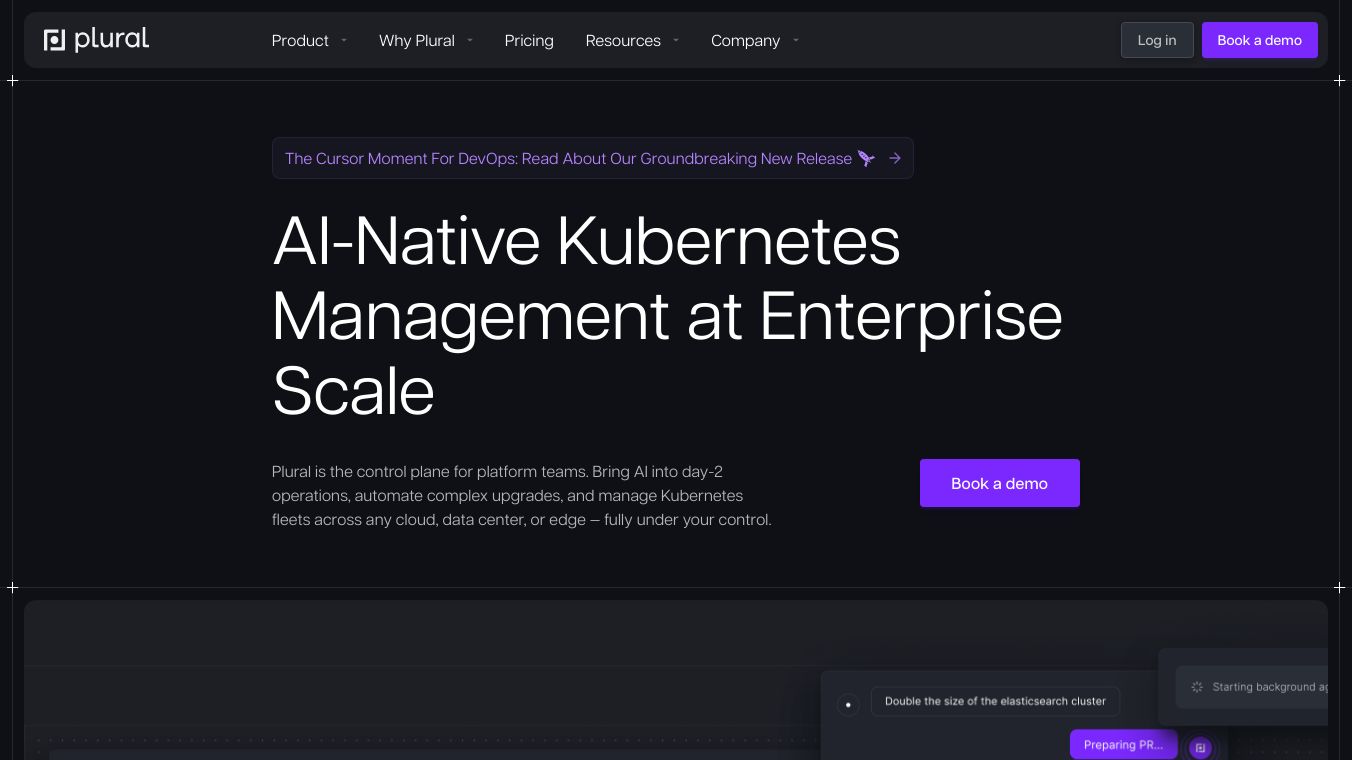Click the dot icon beside the elasticsearch prompt
This screenshot has width=1352, height=760.
point(848,705)
